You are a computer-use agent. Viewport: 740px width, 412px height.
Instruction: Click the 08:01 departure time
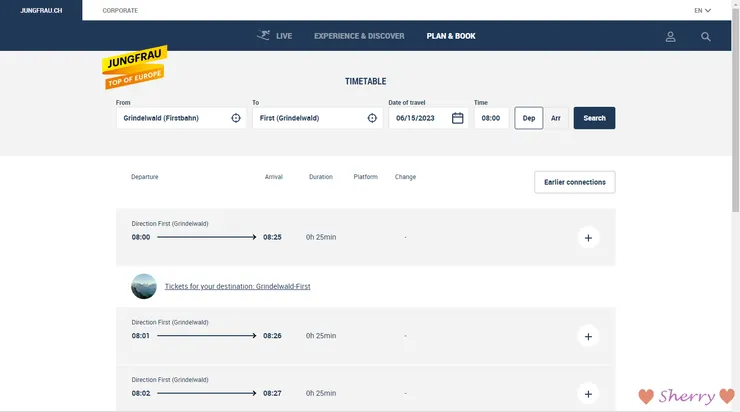coord(141,336)
